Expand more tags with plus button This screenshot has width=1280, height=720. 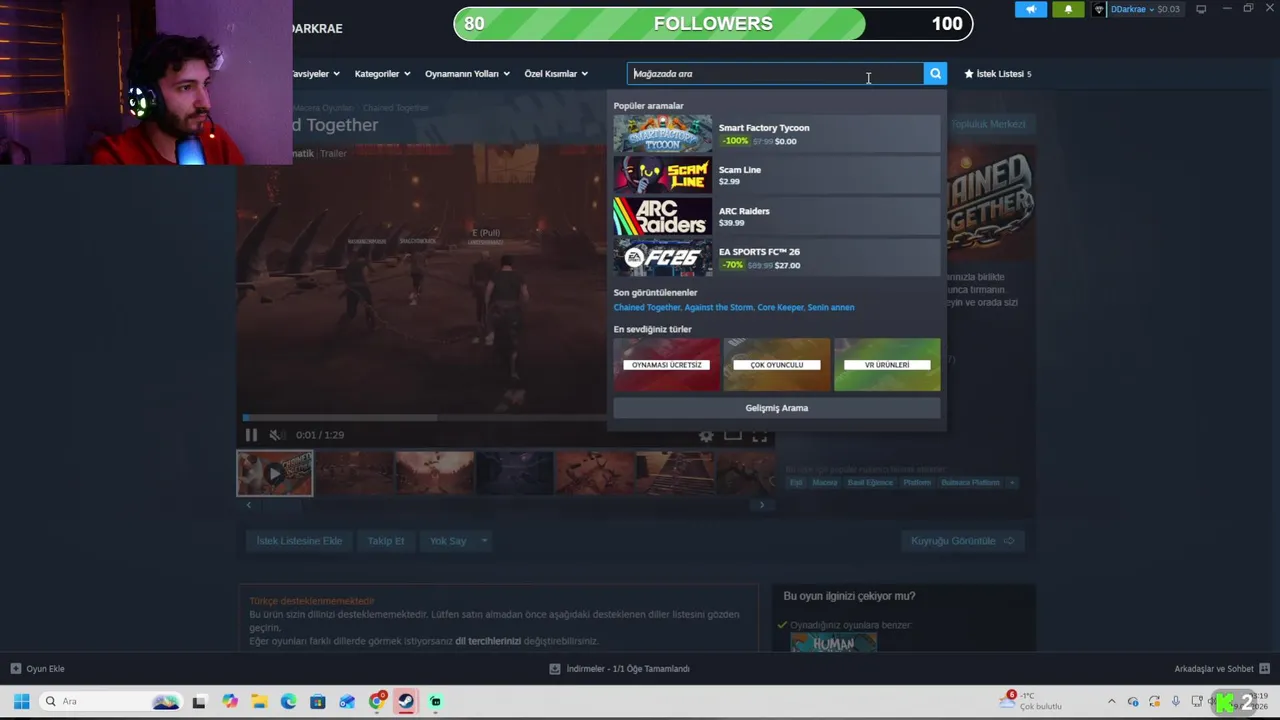click(1012, 483)
